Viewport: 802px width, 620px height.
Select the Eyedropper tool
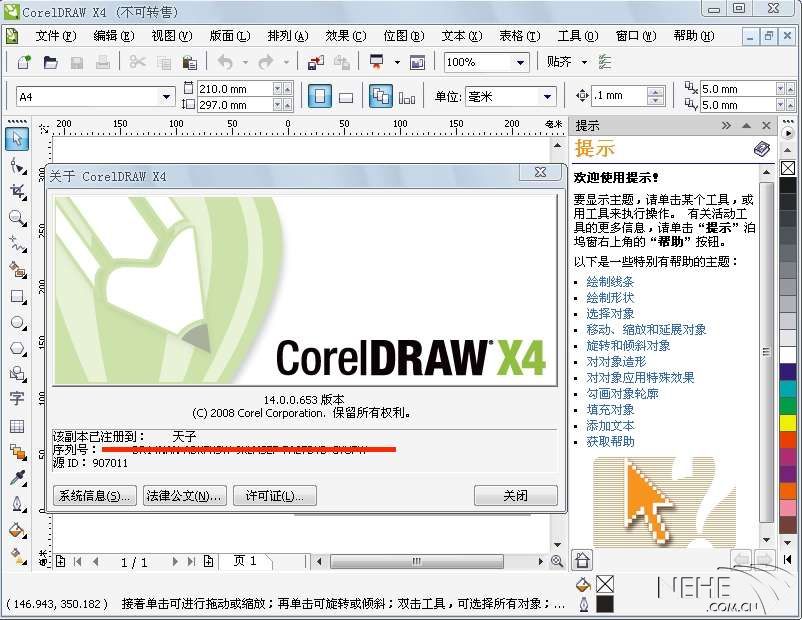pyautogui.click(x=17, y=478)
